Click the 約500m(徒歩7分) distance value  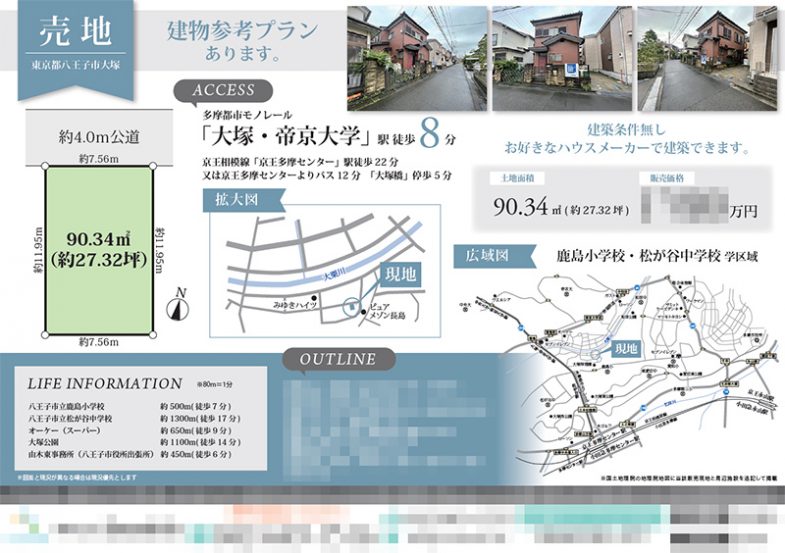coord(196,406)
